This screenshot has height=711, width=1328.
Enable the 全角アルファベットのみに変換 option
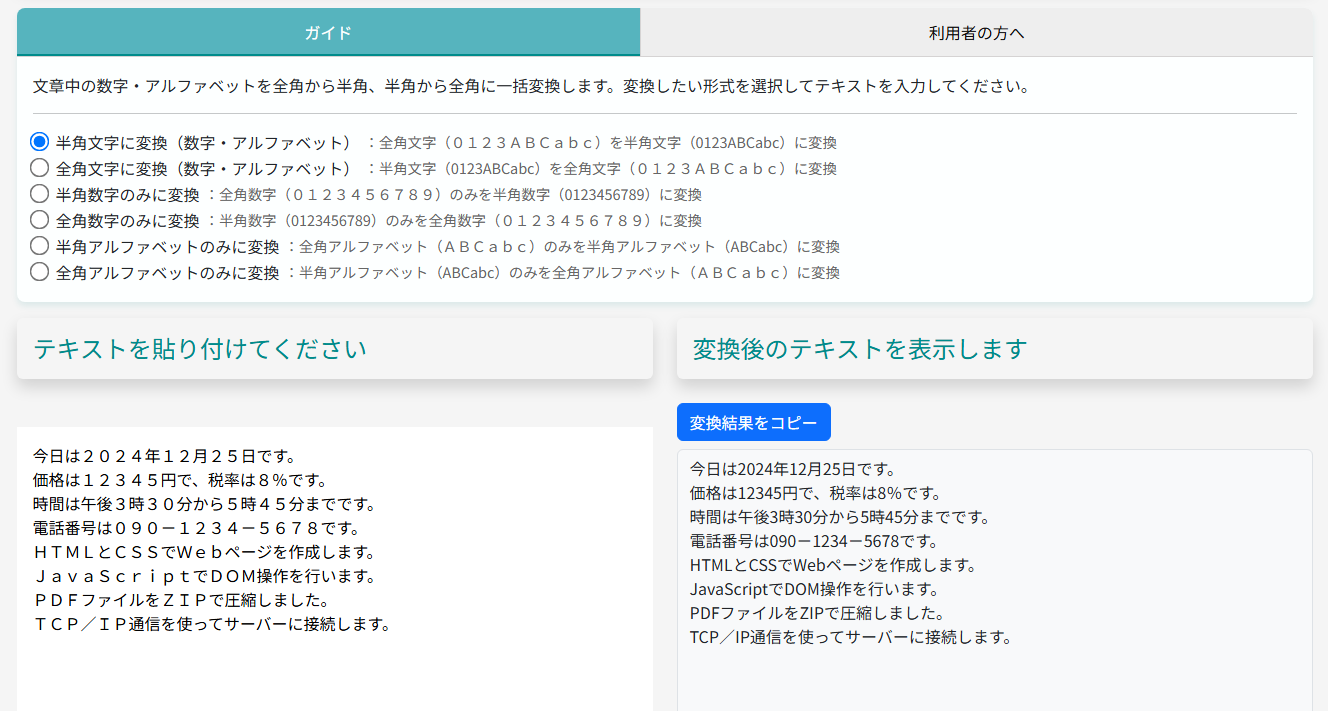click(x=39, y=271)
